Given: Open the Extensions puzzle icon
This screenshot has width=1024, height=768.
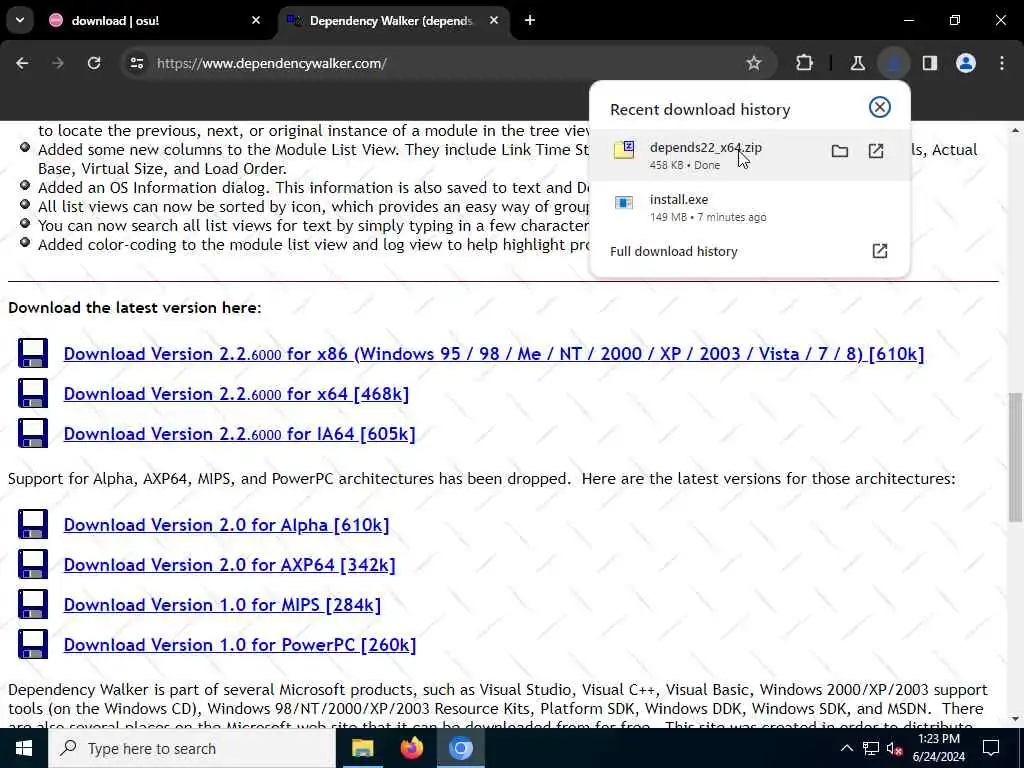Looking at the screenshot, I should 805,63.
